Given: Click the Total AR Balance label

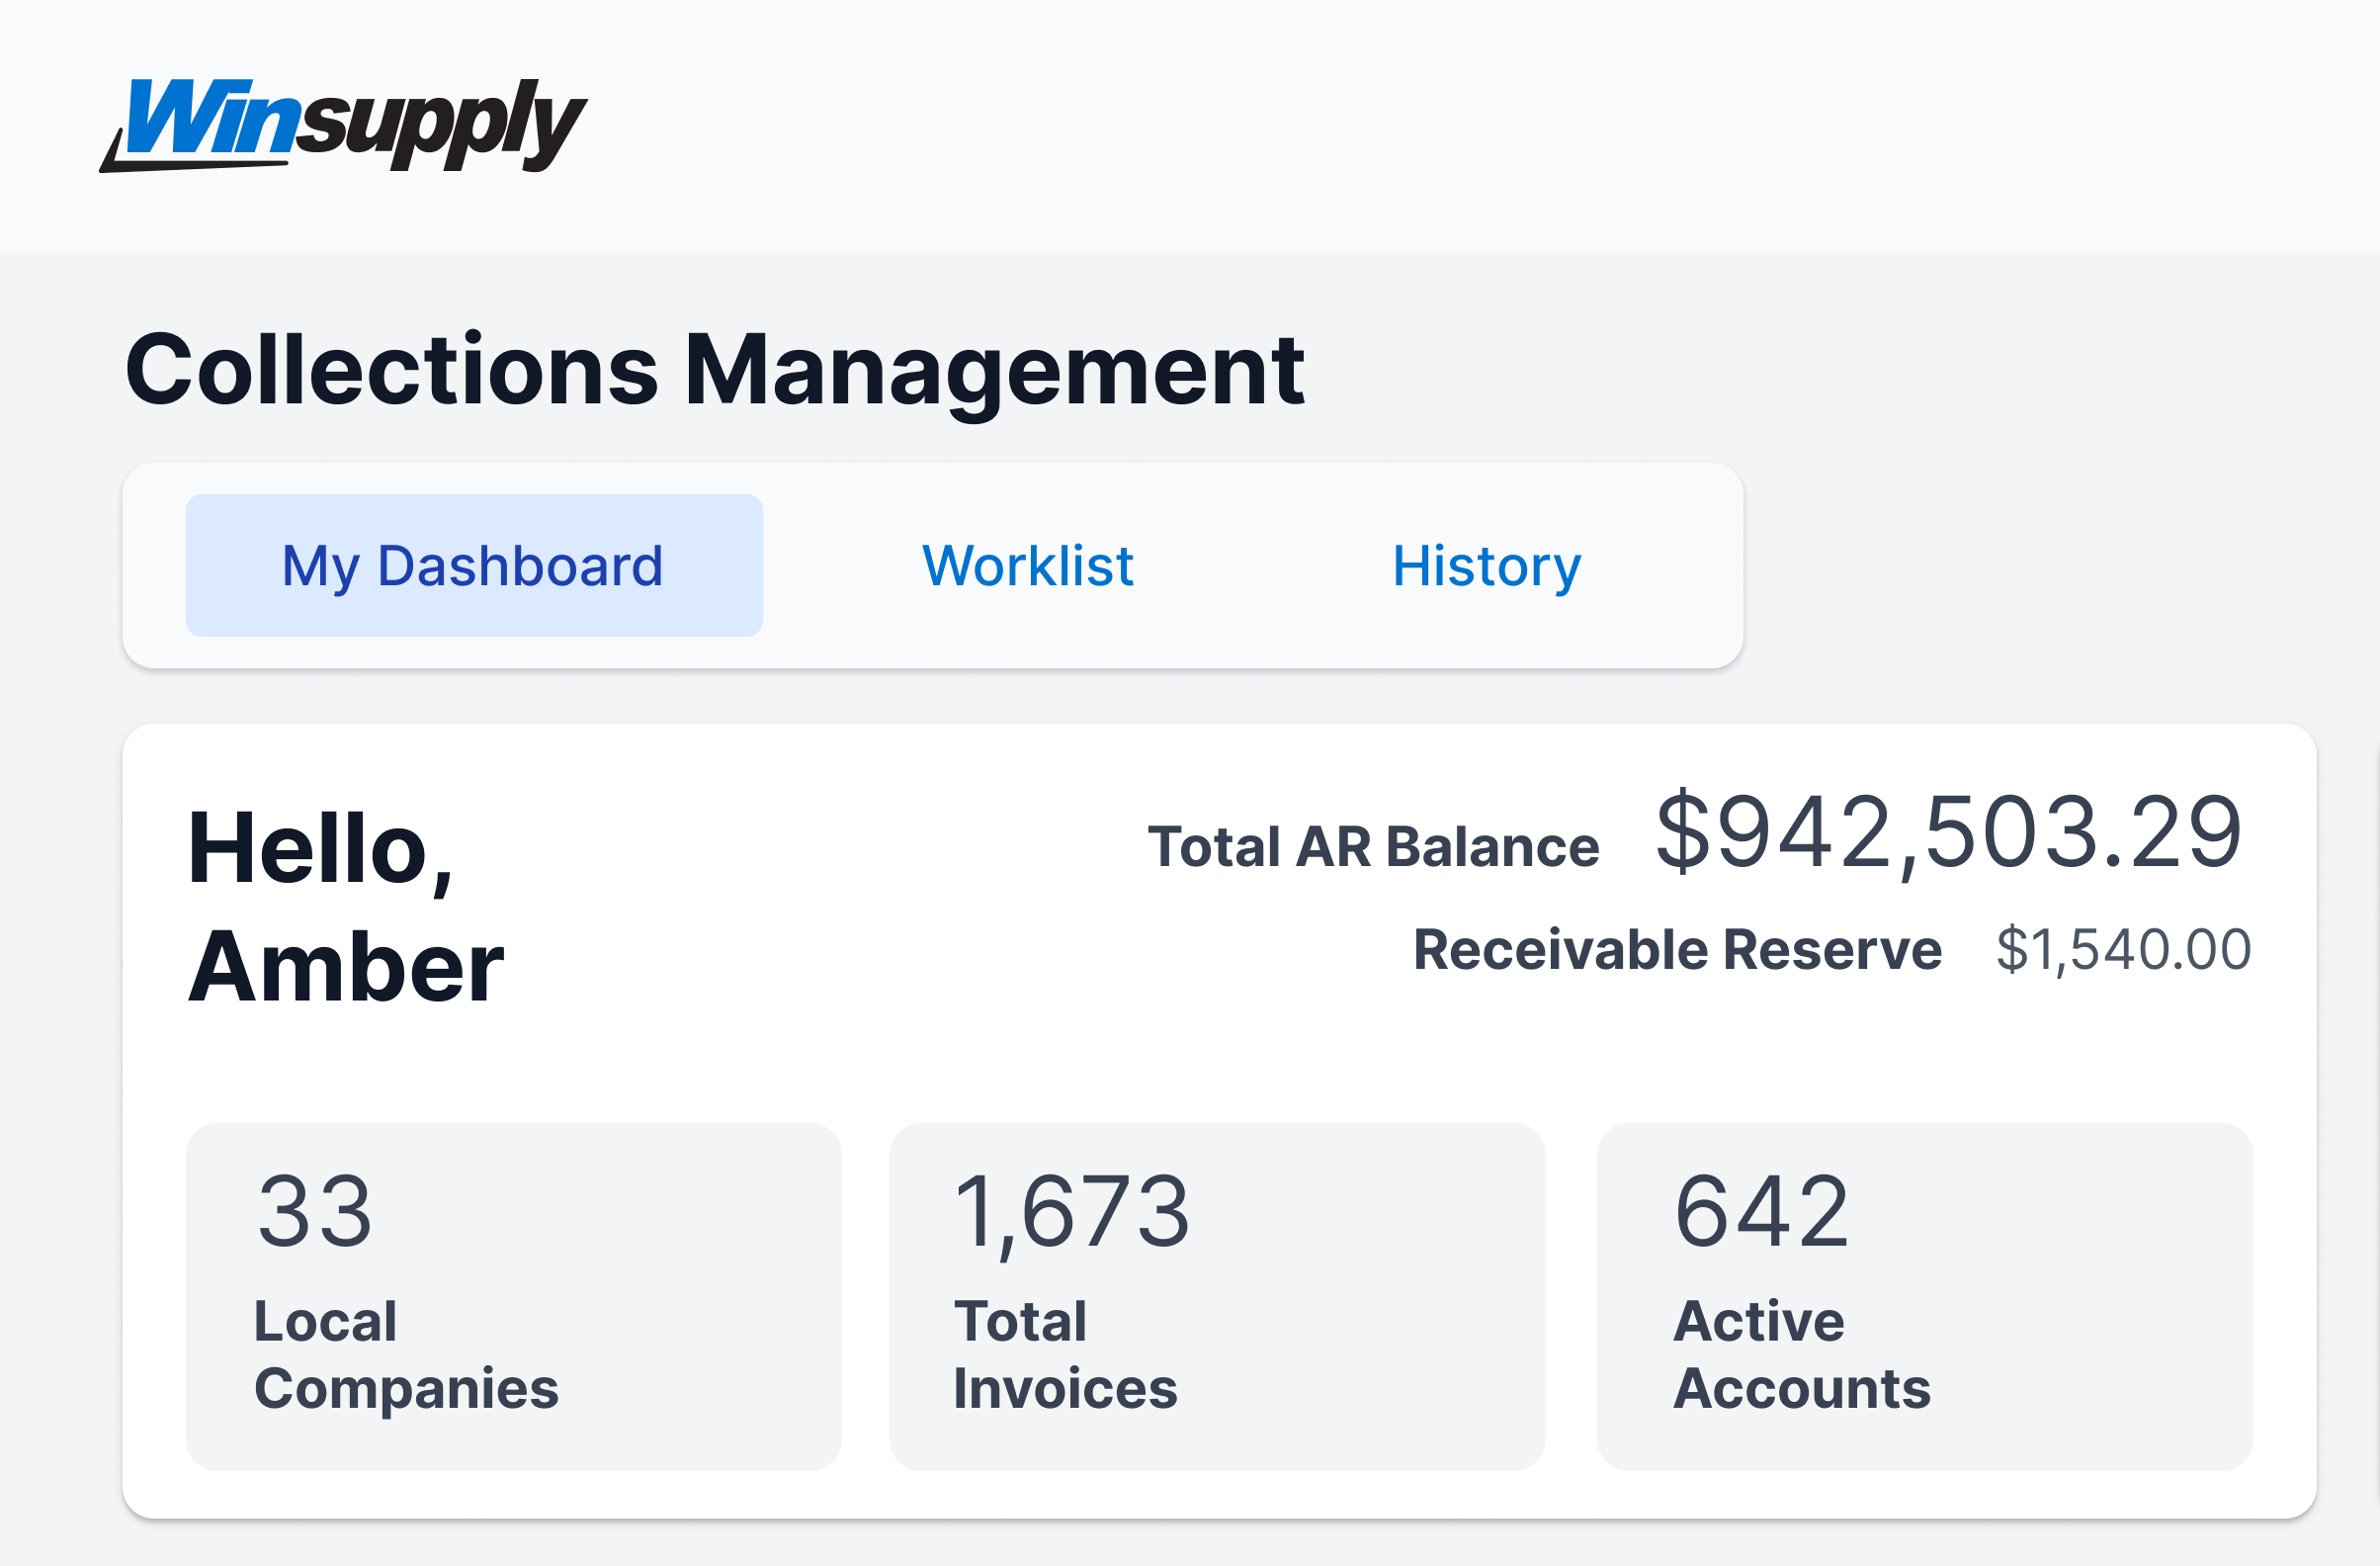Looking at the screenshot, I should coord(1372,846).
